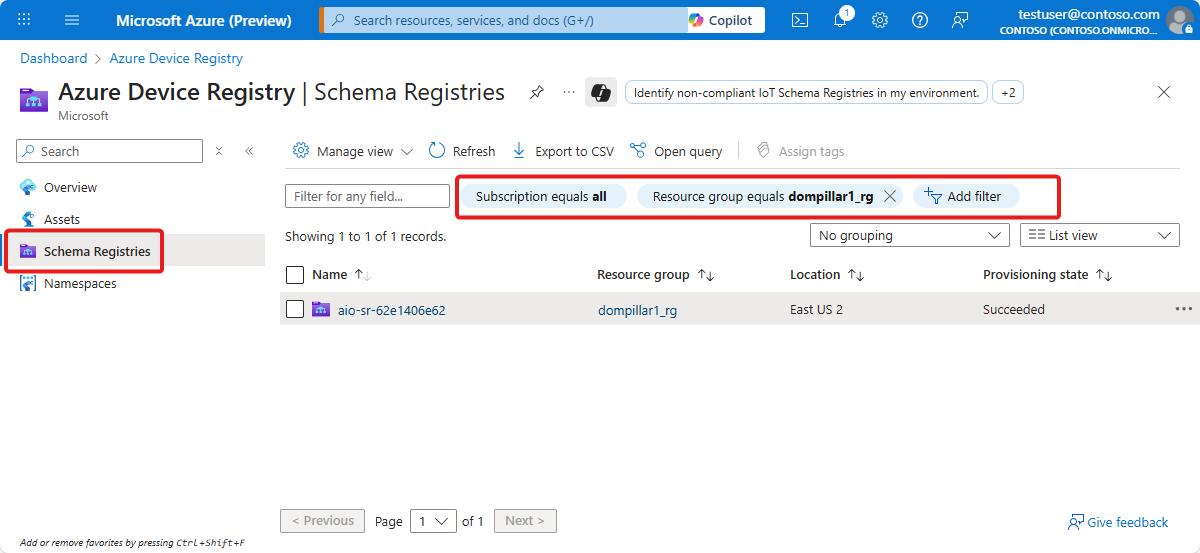Select all rows checkbox in header
The height and width of the screenshot is (553, 1200).
pyautogui.click(x=295, y=275)
